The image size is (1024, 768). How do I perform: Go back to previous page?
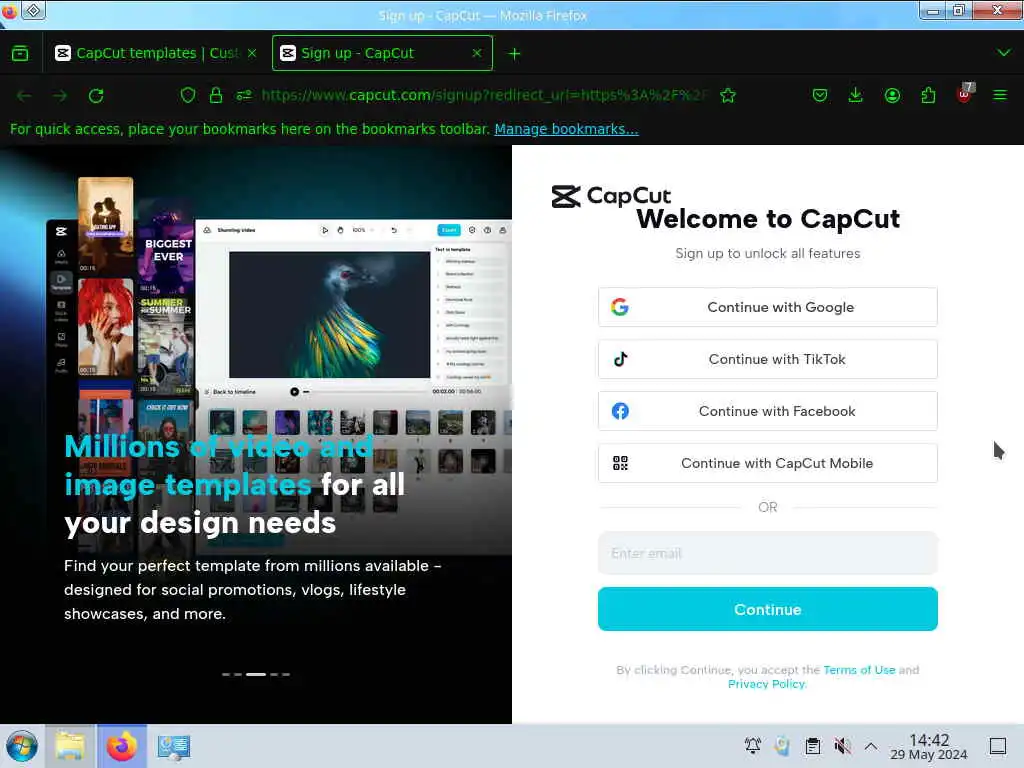24,96
